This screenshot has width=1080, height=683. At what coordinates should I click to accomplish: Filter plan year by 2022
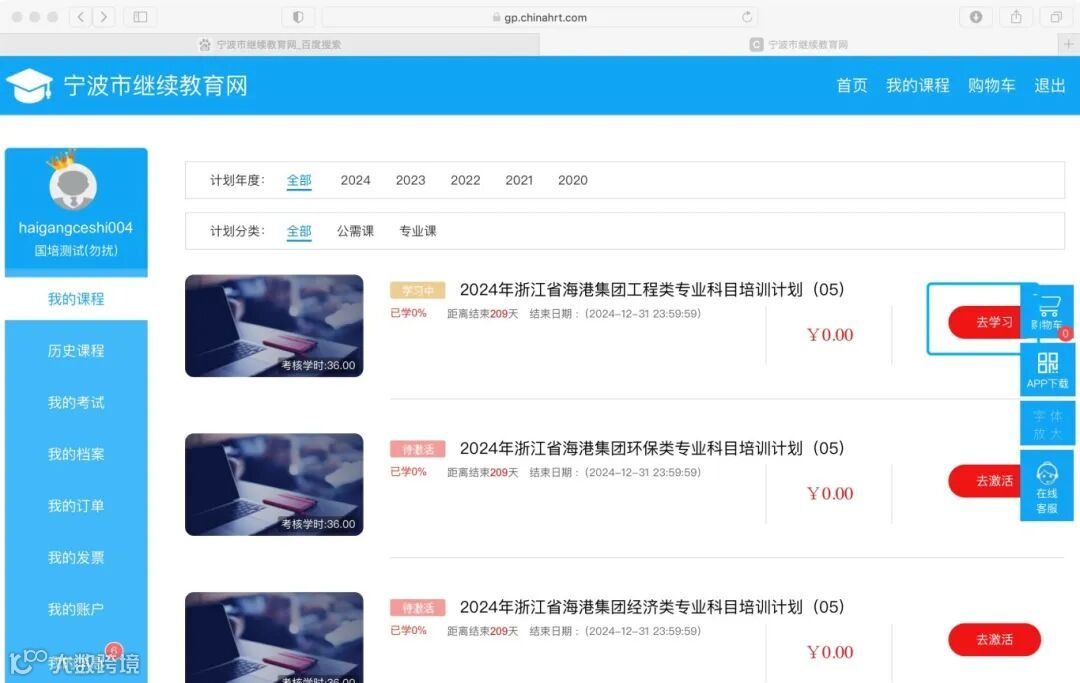[465, 180]
